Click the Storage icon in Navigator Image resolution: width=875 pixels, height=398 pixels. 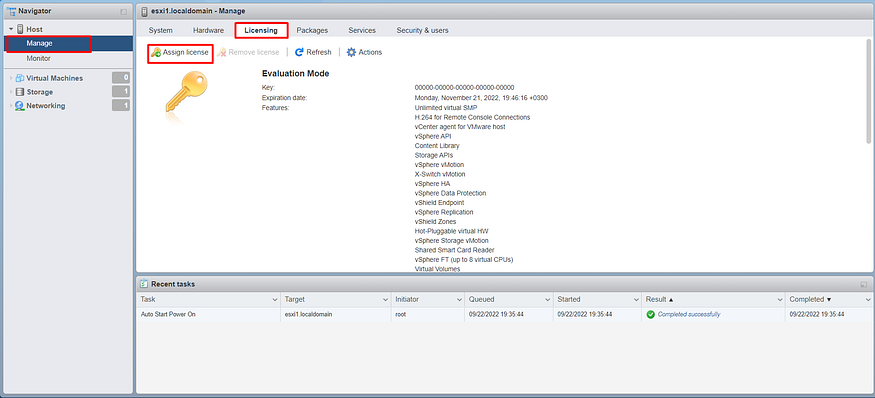click(x=20, y=92)
